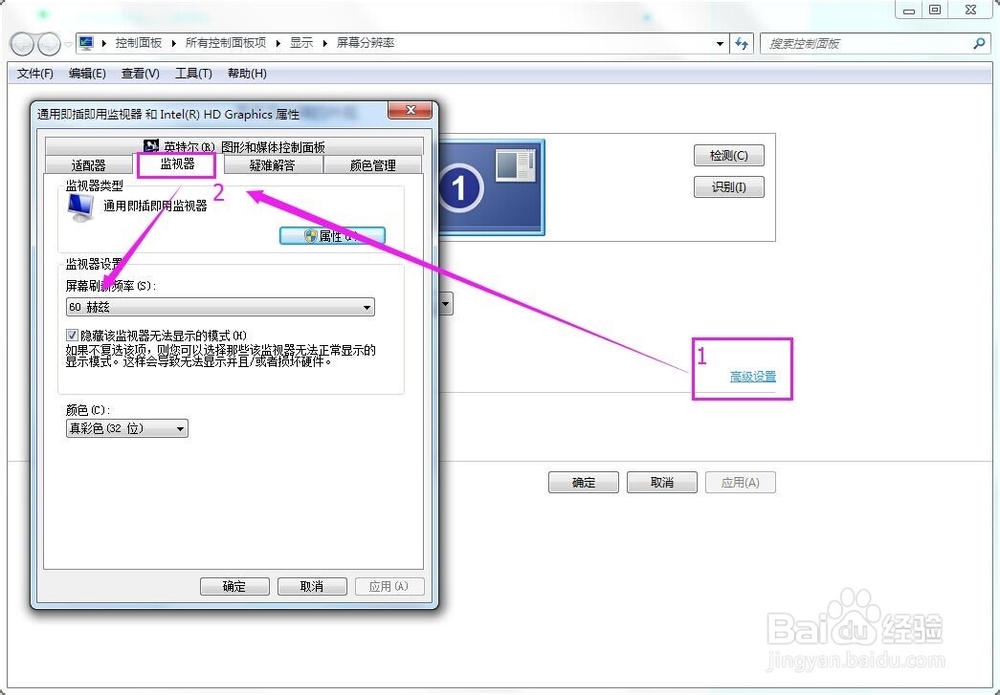The height and width of the screenshot is (695, 1000).
Task: Toggle 隐藏该监视器无法显示的模式 checkbox
Action: 72,335
